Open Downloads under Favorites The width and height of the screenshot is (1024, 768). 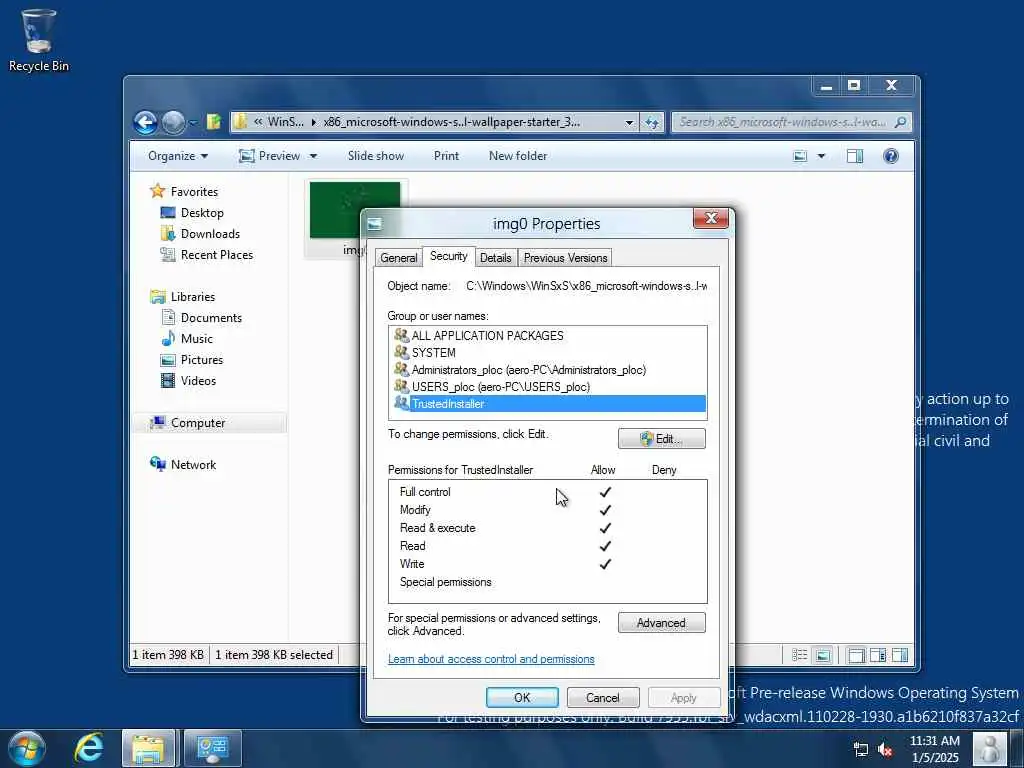click(210, 234)
